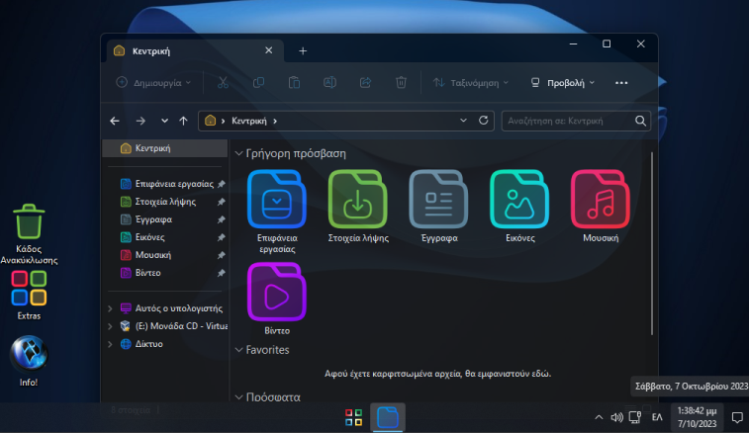
Task: Click the pin icon next to Έγγραφα
Action: pyautogui.click(x=221, y=219)
